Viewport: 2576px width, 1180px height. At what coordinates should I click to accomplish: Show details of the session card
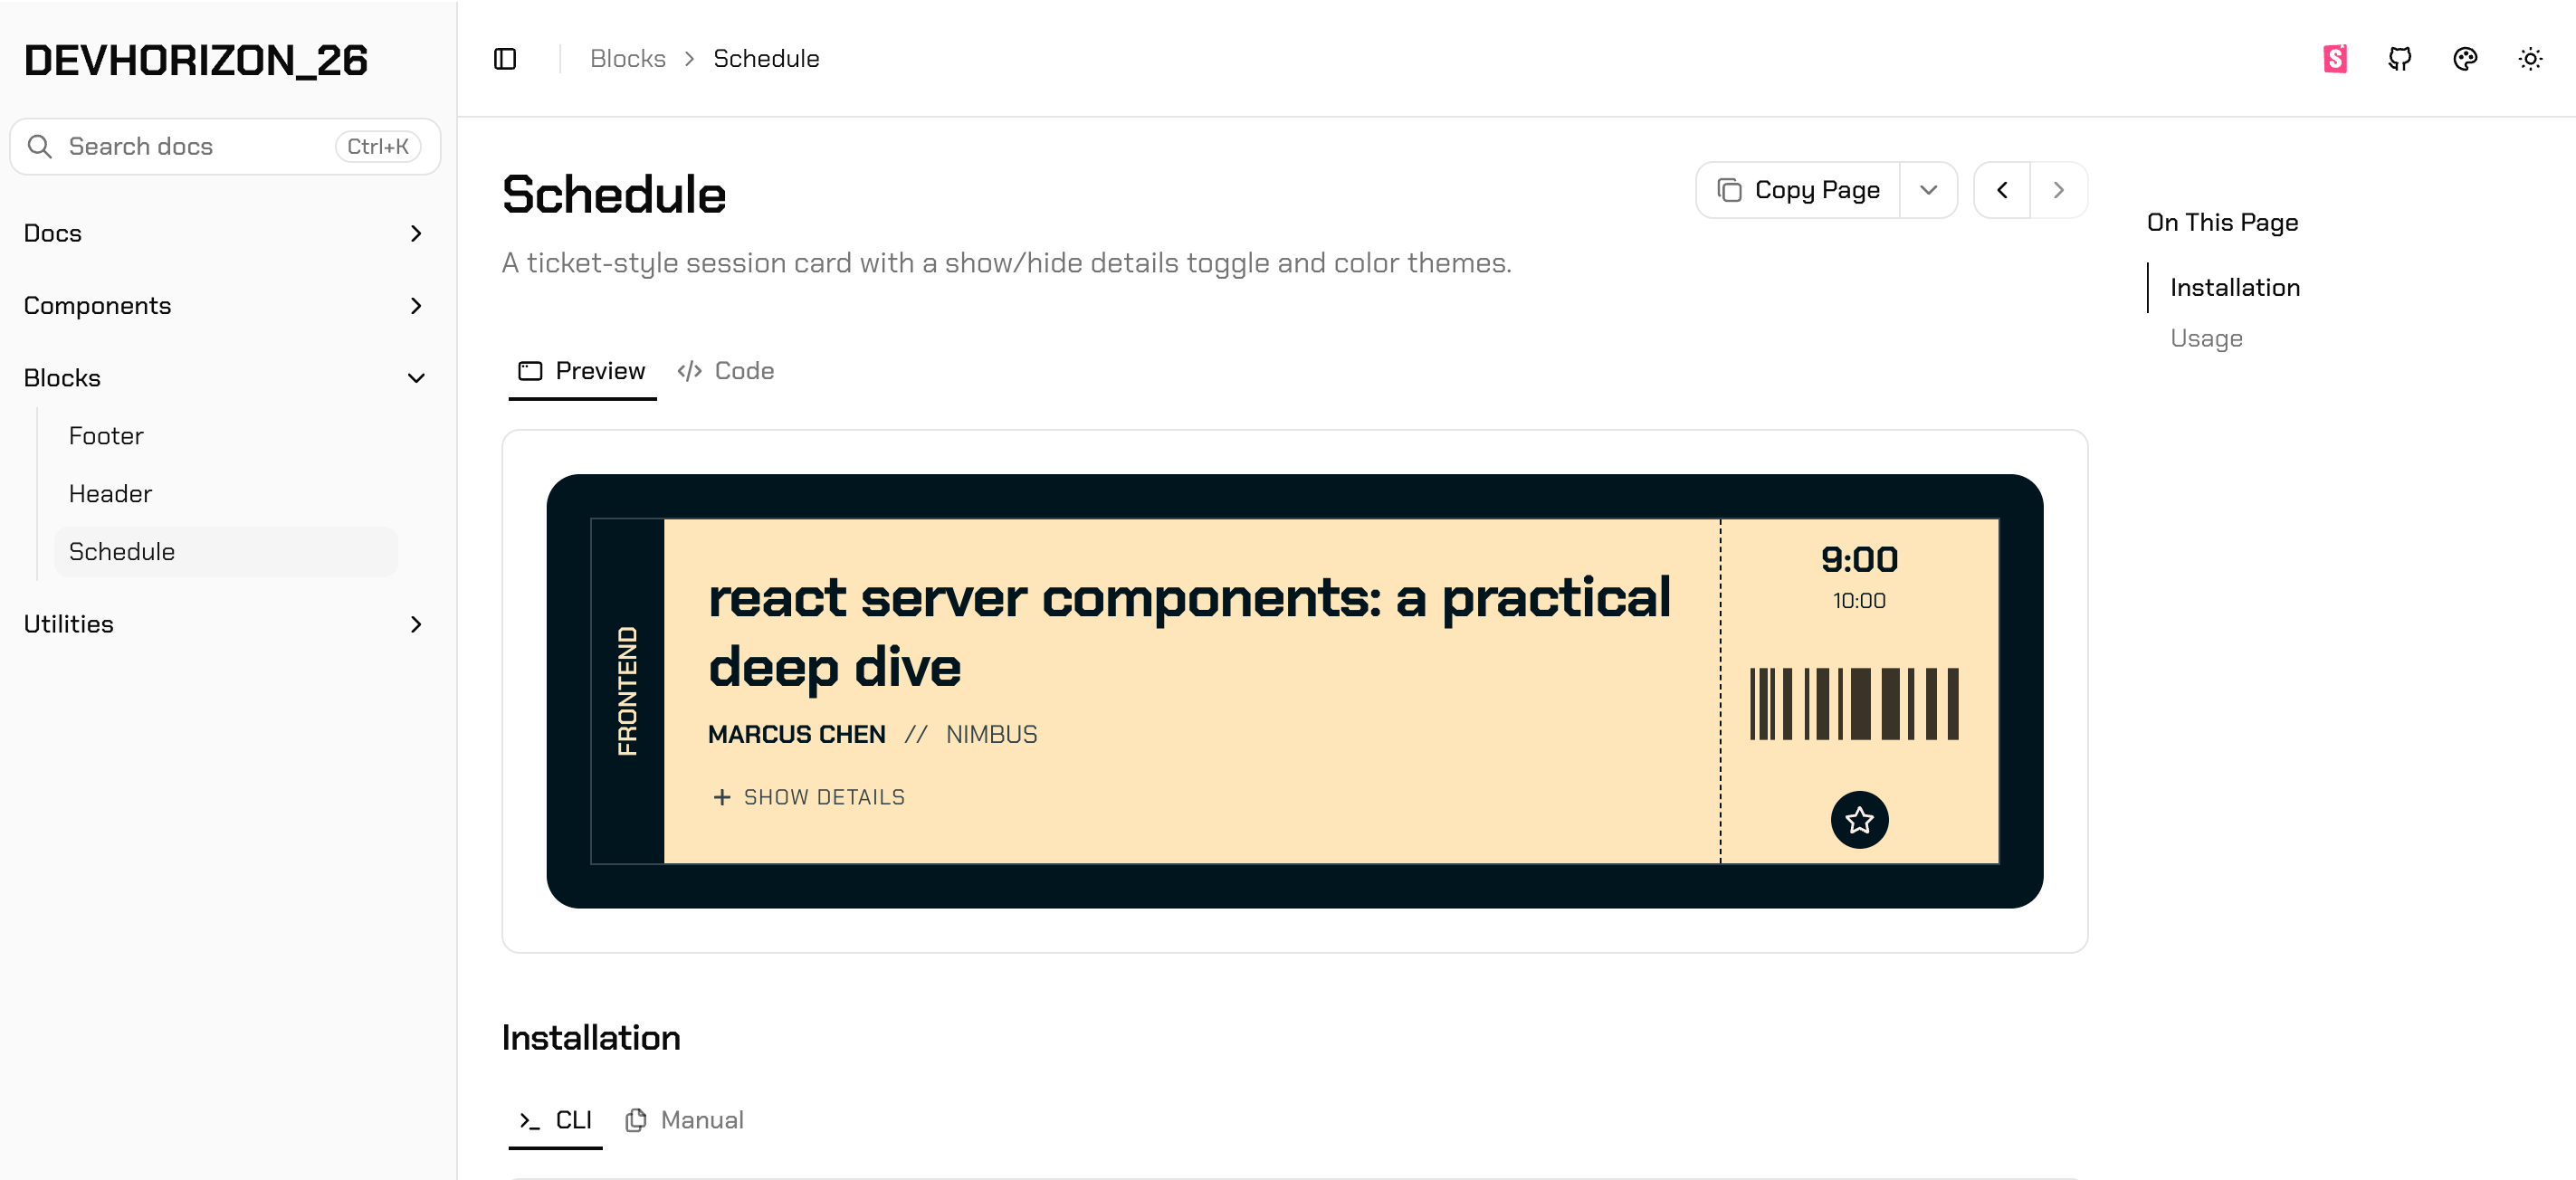point(809,797)
